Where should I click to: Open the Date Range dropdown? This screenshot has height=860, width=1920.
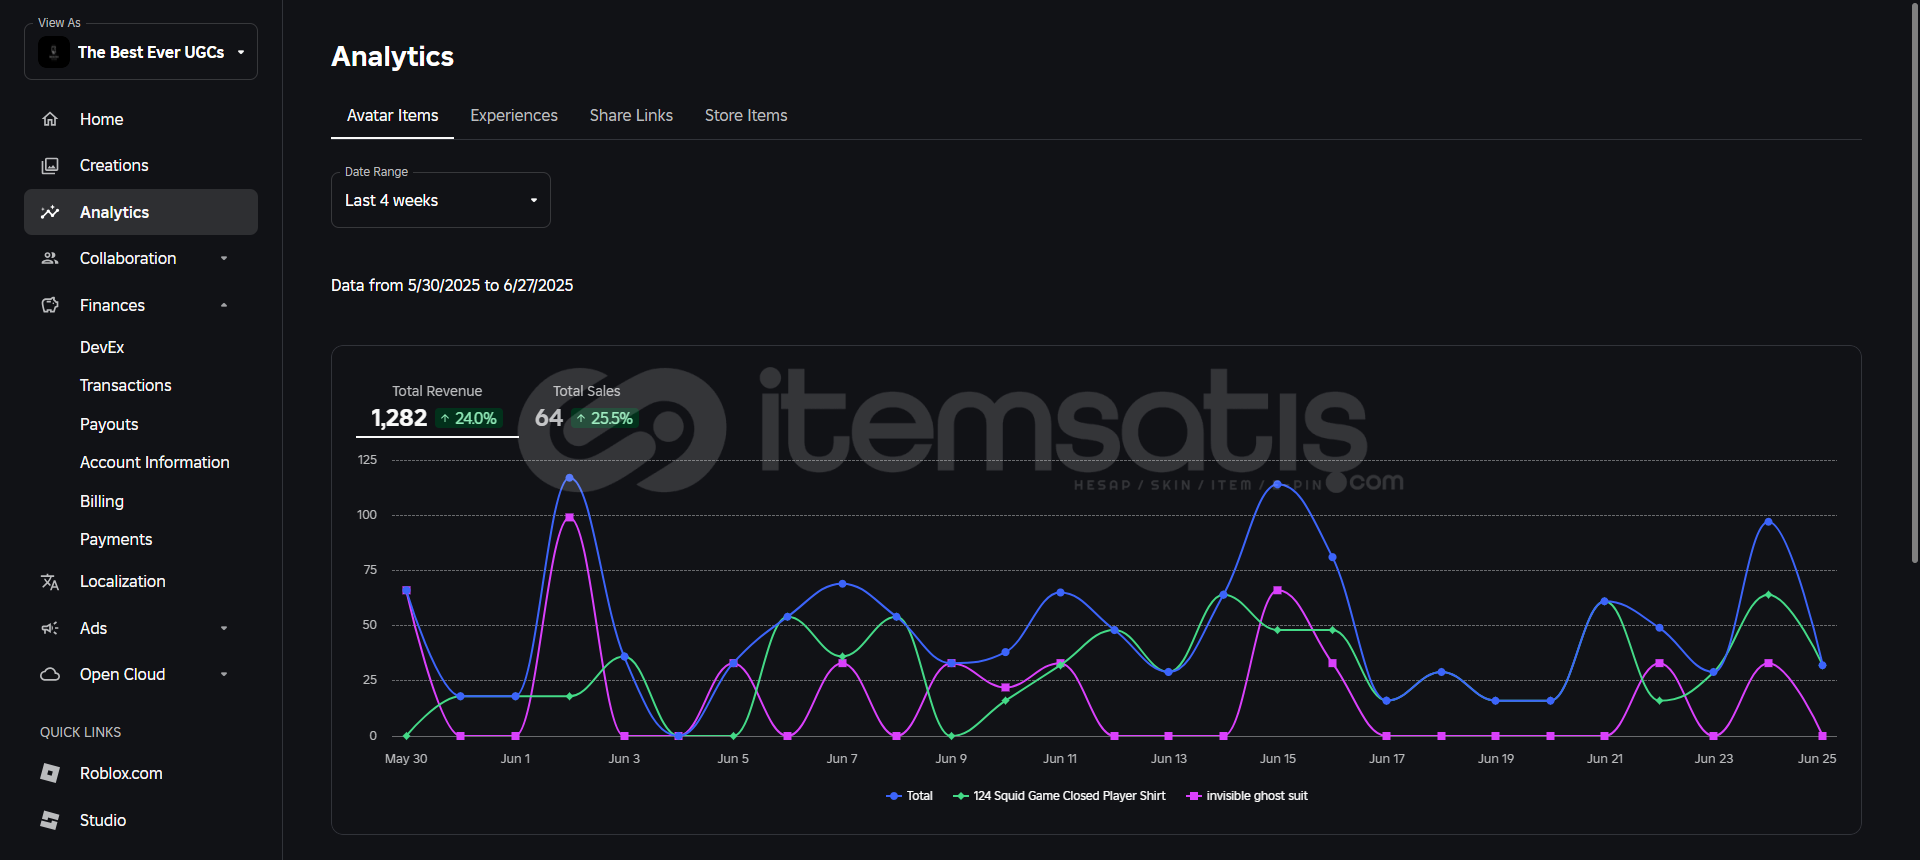point(441,200)
